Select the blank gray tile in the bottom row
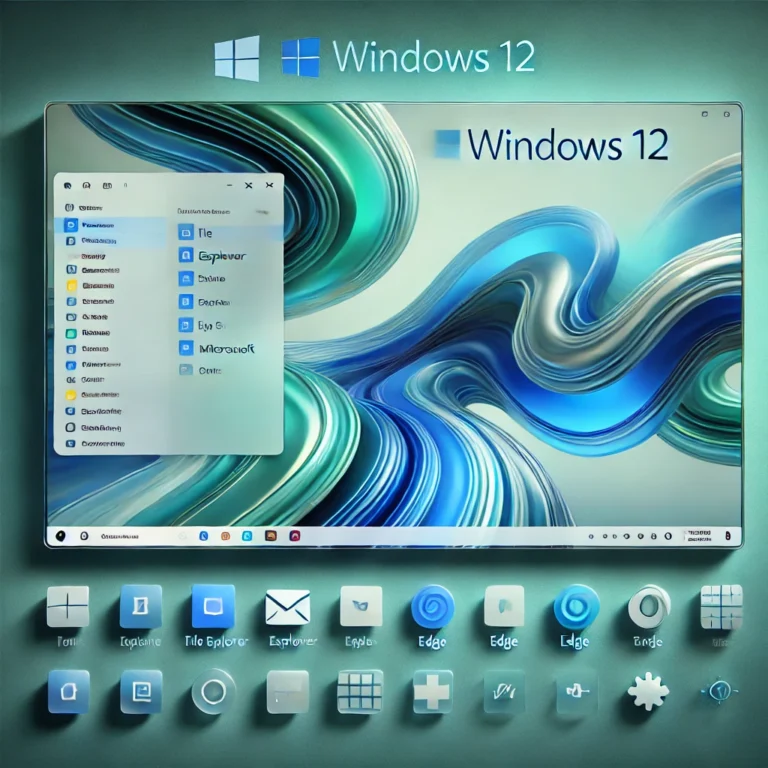This screenshot has width=768, height=768. click(288, 692)
